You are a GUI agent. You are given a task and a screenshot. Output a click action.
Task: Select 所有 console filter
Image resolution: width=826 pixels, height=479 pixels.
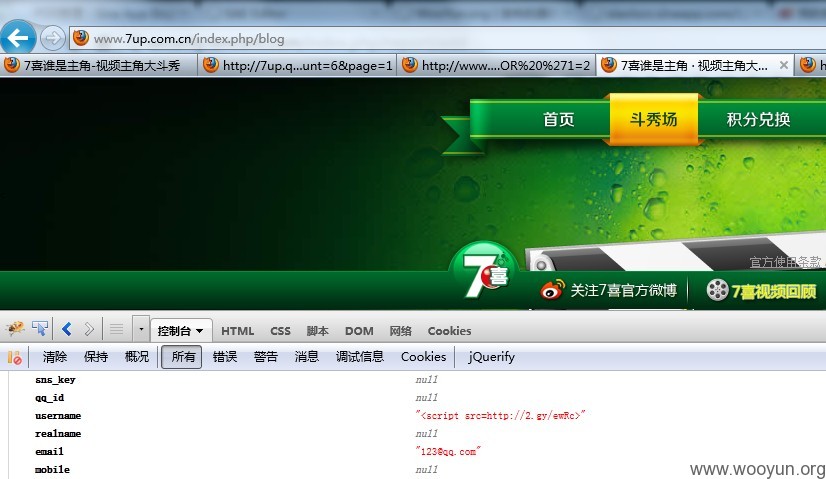pos(182,357)
